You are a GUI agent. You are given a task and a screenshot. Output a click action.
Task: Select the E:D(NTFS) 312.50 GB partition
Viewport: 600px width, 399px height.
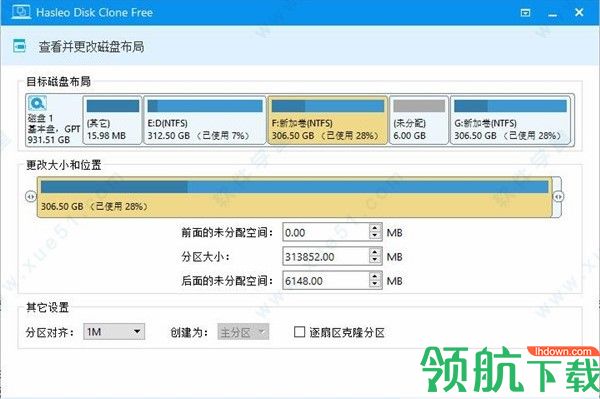pos(205,120)
